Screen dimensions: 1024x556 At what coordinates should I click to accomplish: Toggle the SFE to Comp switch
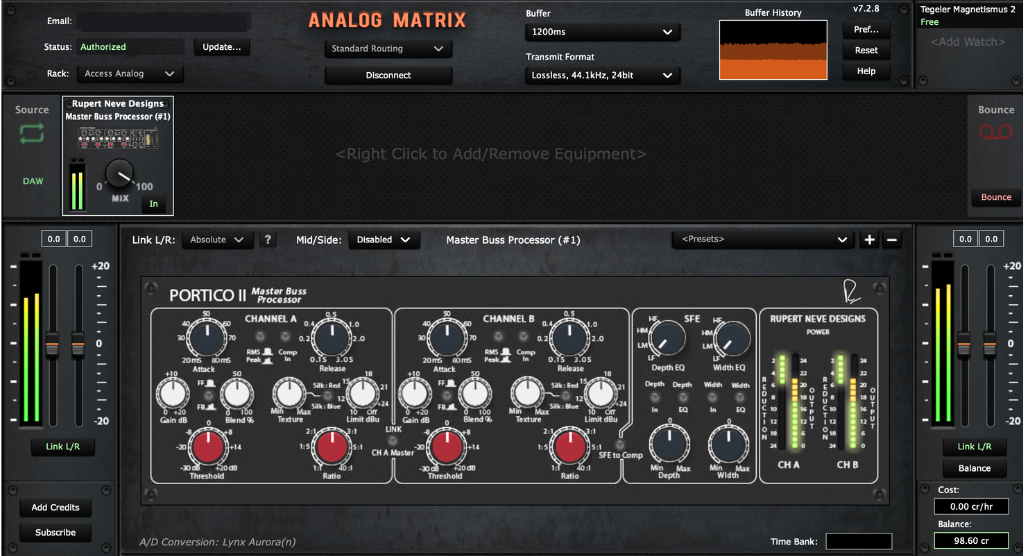click(620, 444)
